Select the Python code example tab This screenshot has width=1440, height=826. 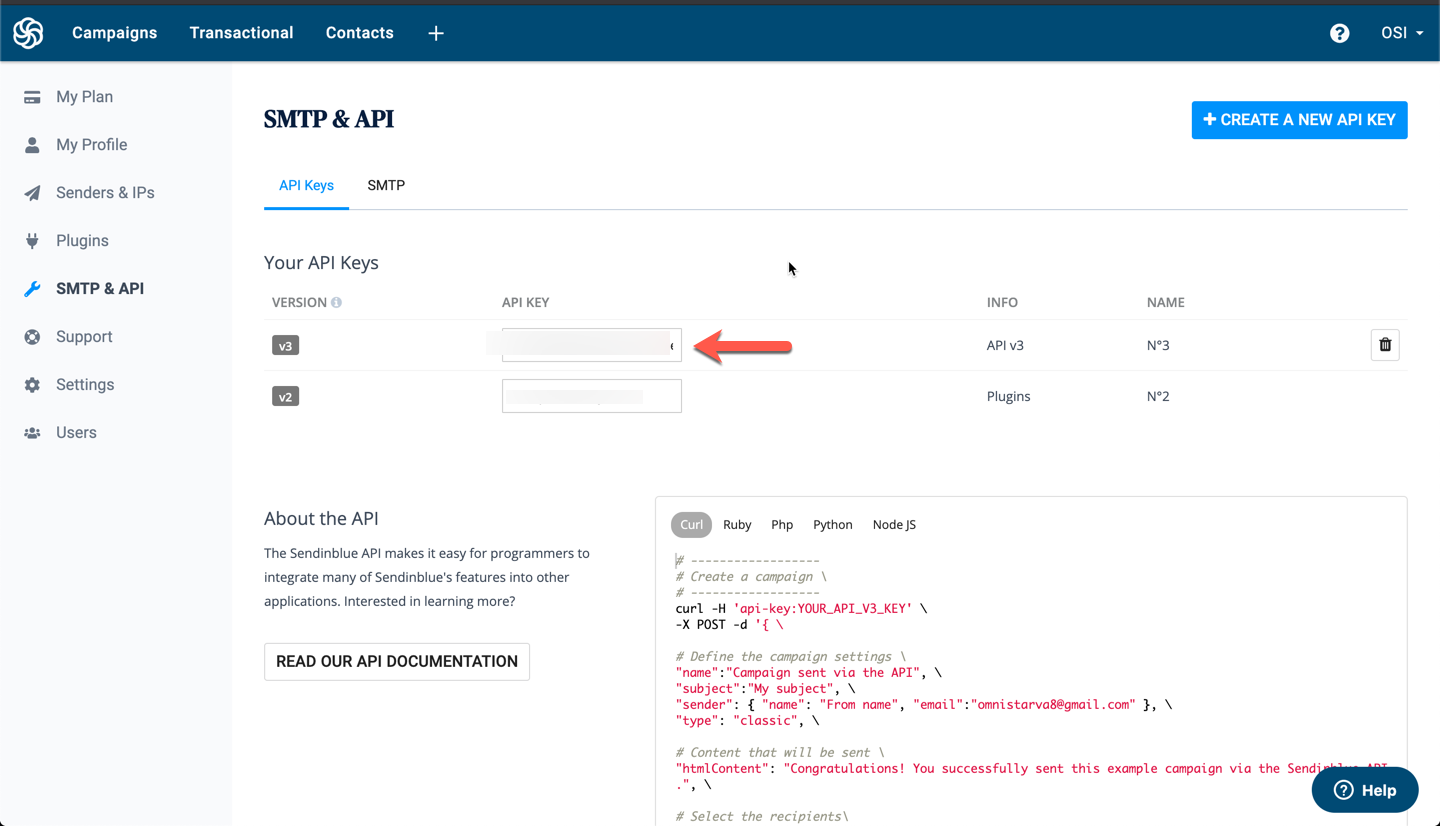point(832,525)
